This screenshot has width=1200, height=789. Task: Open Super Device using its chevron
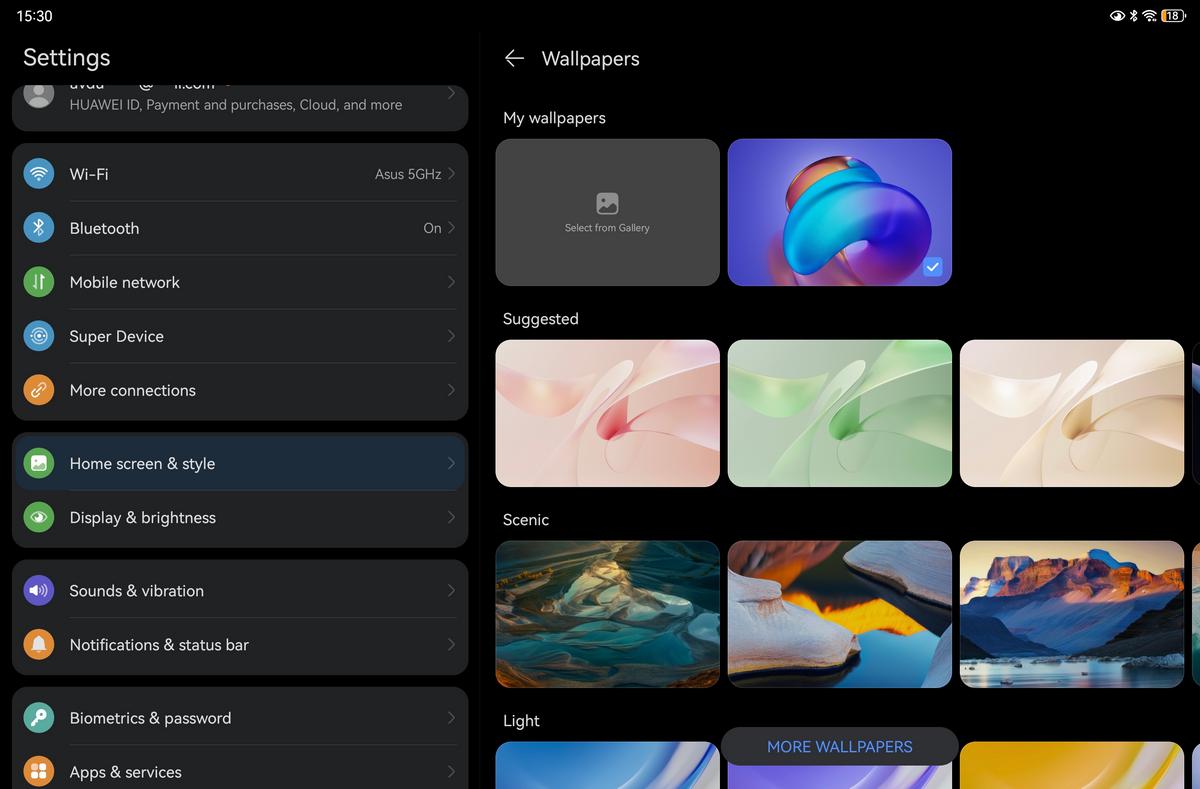click(451, 336)
